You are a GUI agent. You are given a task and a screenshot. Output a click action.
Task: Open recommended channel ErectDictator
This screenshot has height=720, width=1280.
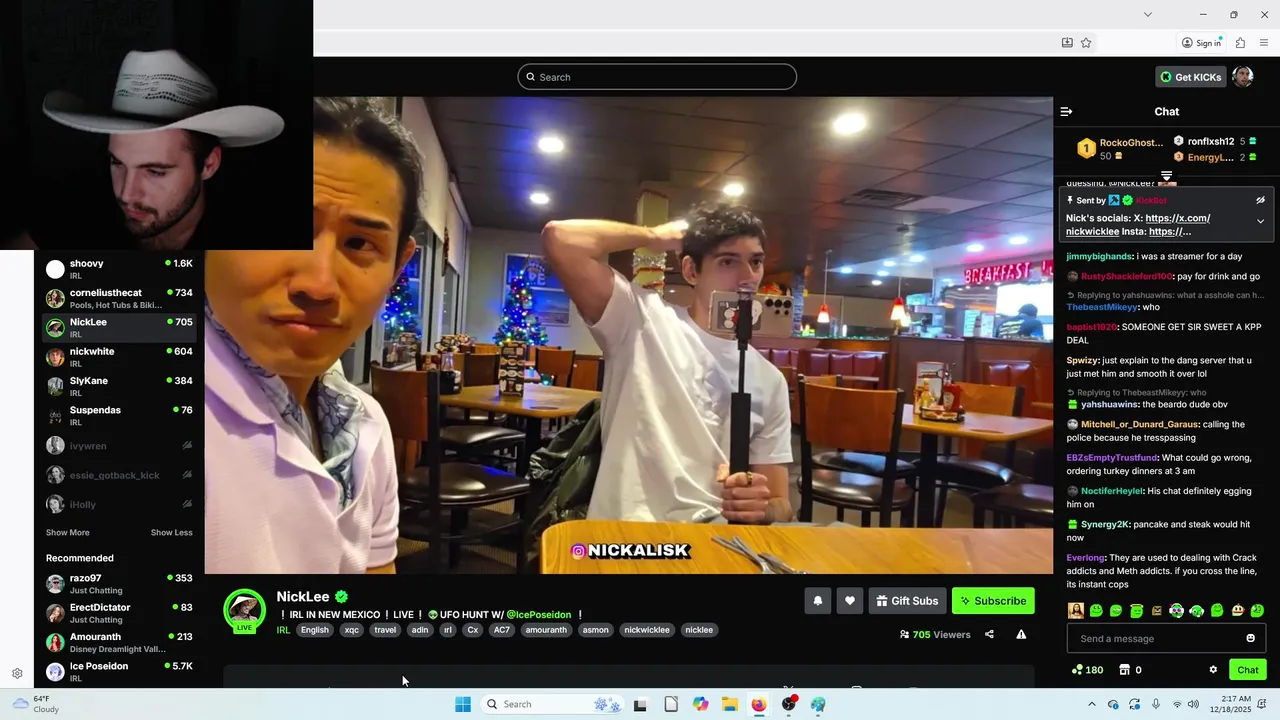pos(119,613)
